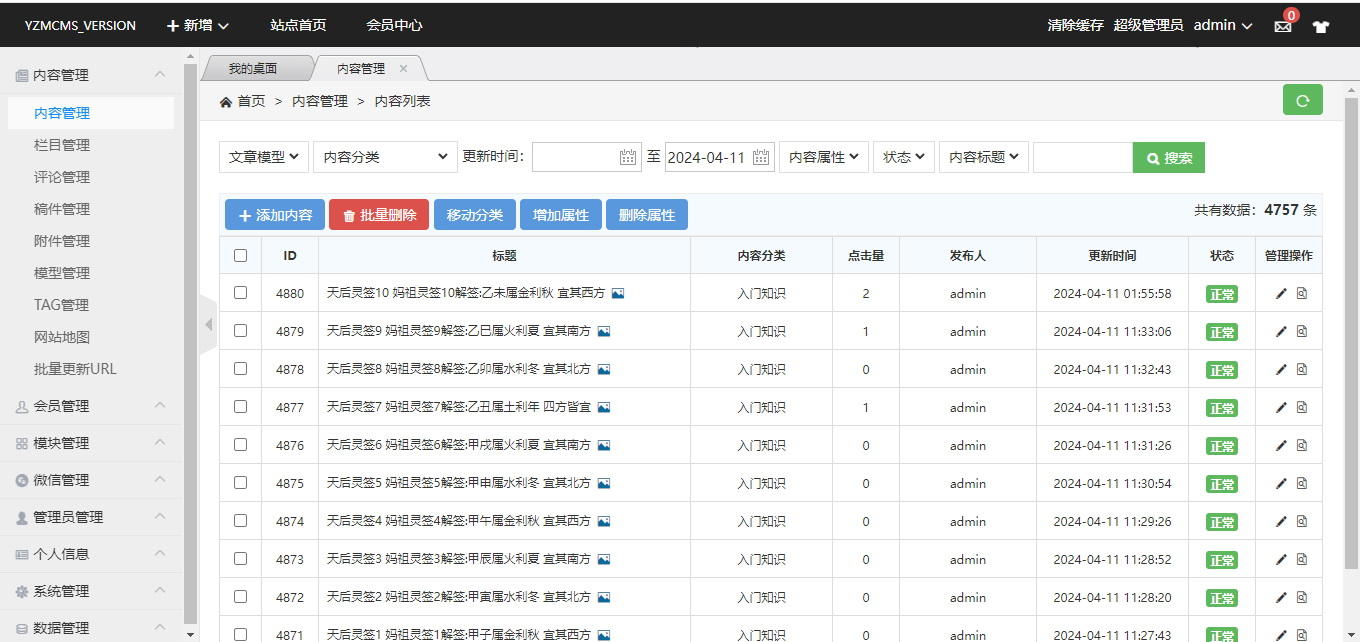Image resolution: width=1360 pixels, height=642 pixels.
Task: Close the 内容管理 tab with x
Action: pyautogui.click(x=403, y=69)
